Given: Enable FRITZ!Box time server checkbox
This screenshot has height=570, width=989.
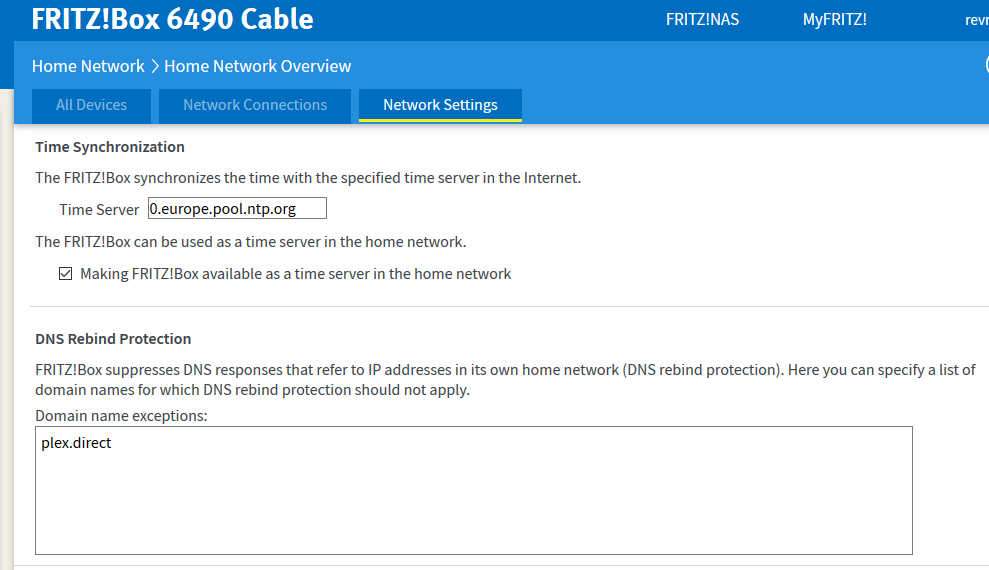Looking at the screenshot, I should tap(66, 274).
